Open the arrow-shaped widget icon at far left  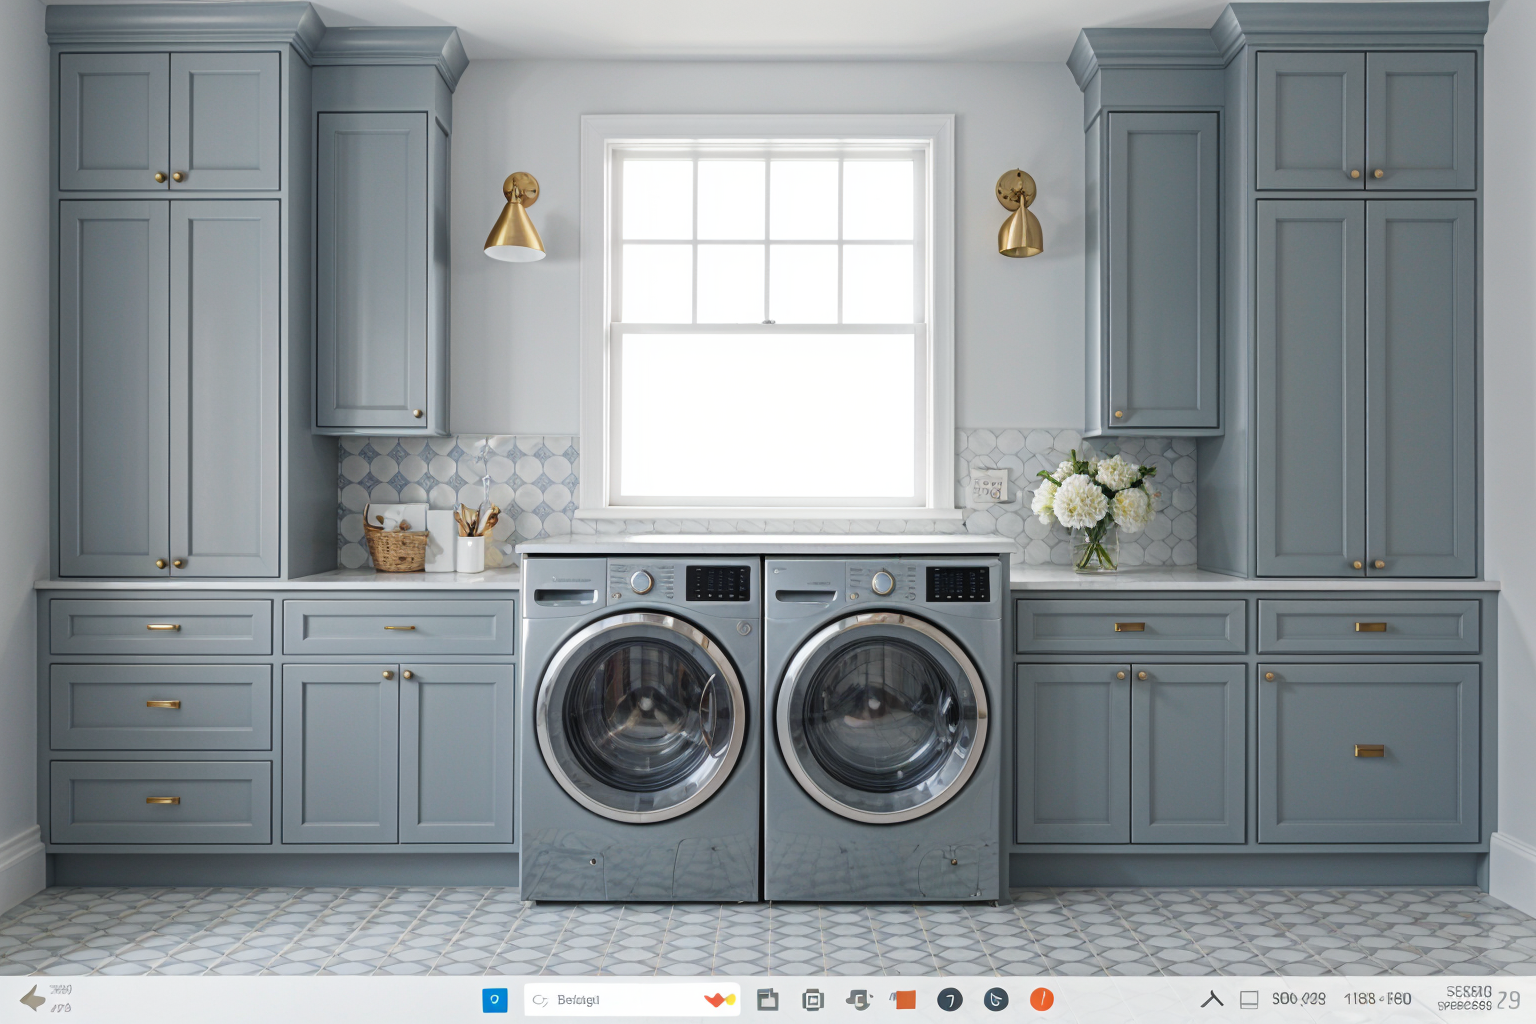[x=32, y=998]
